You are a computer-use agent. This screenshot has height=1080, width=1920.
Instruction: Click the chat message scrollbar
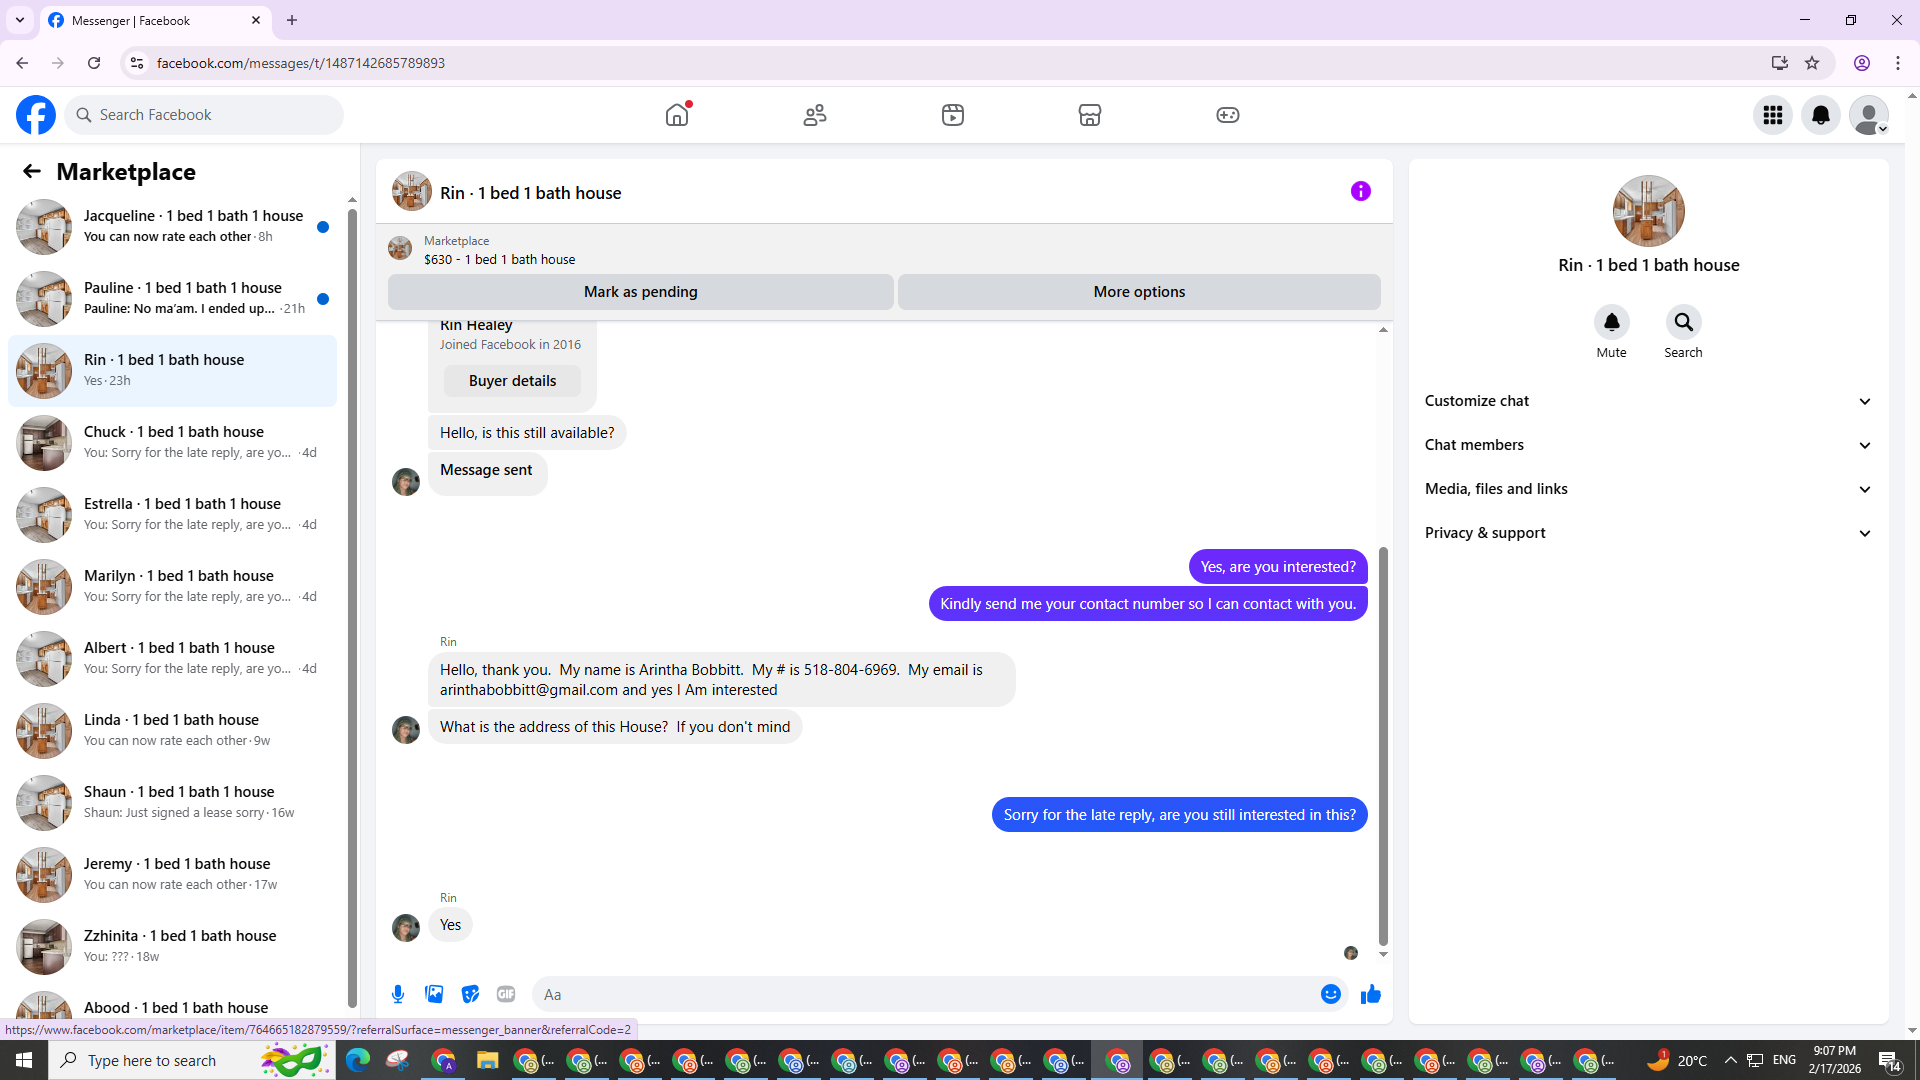pos(1383,745)
